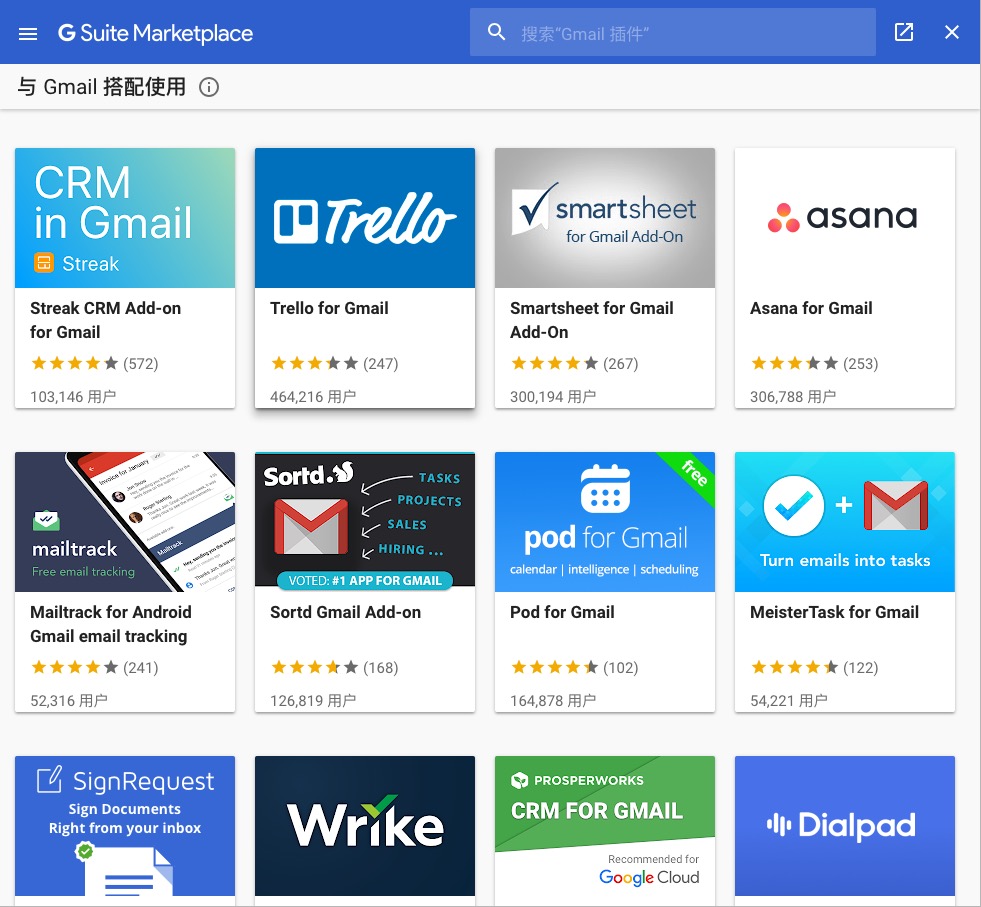Click the info icon beside the Gmail heading
981x907 pixels.
click(209, 87)
